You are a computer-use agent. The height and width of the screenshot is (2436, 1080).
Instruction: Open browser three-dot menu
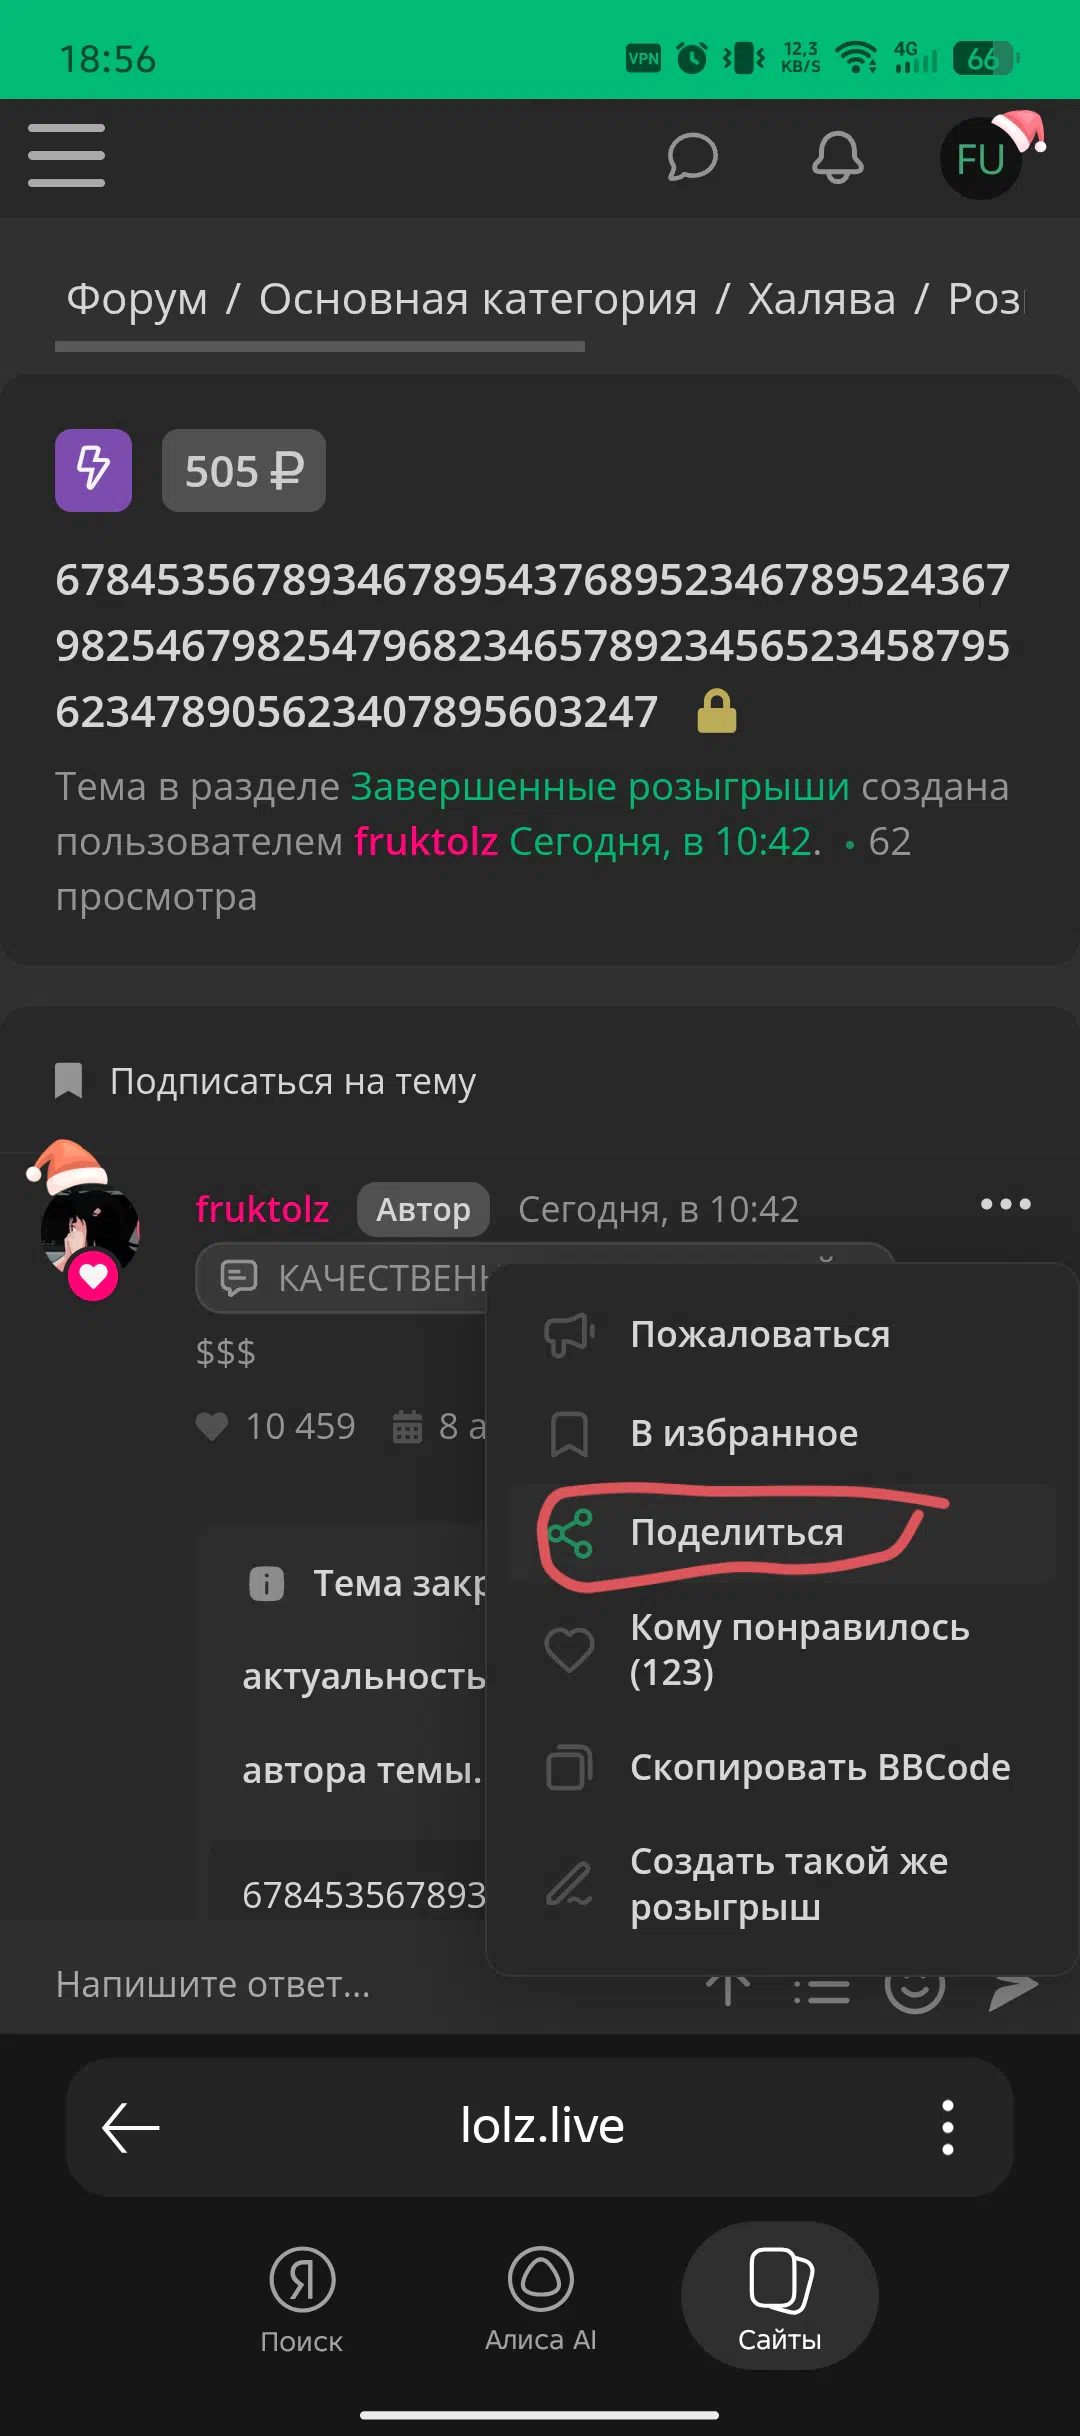click(948, 2128)
